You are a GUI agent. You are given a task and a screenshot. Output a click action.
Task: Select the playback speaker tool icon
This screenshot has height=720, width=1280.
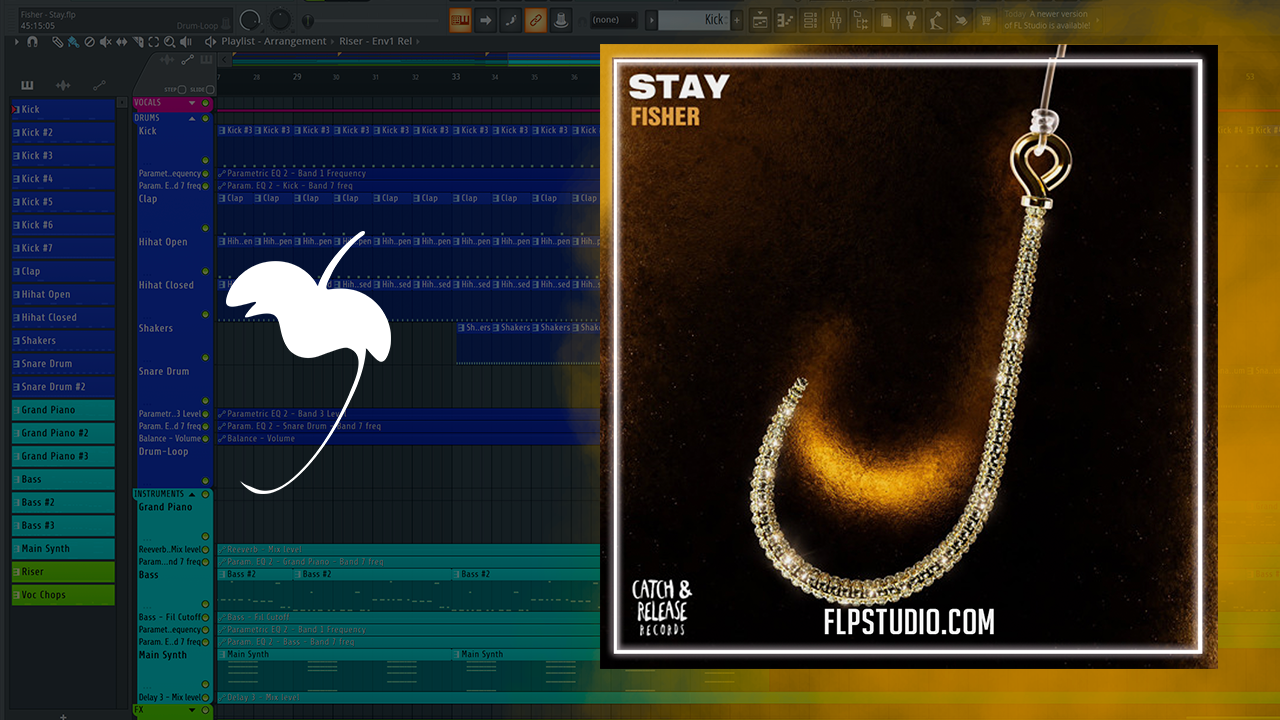[186, 42]
